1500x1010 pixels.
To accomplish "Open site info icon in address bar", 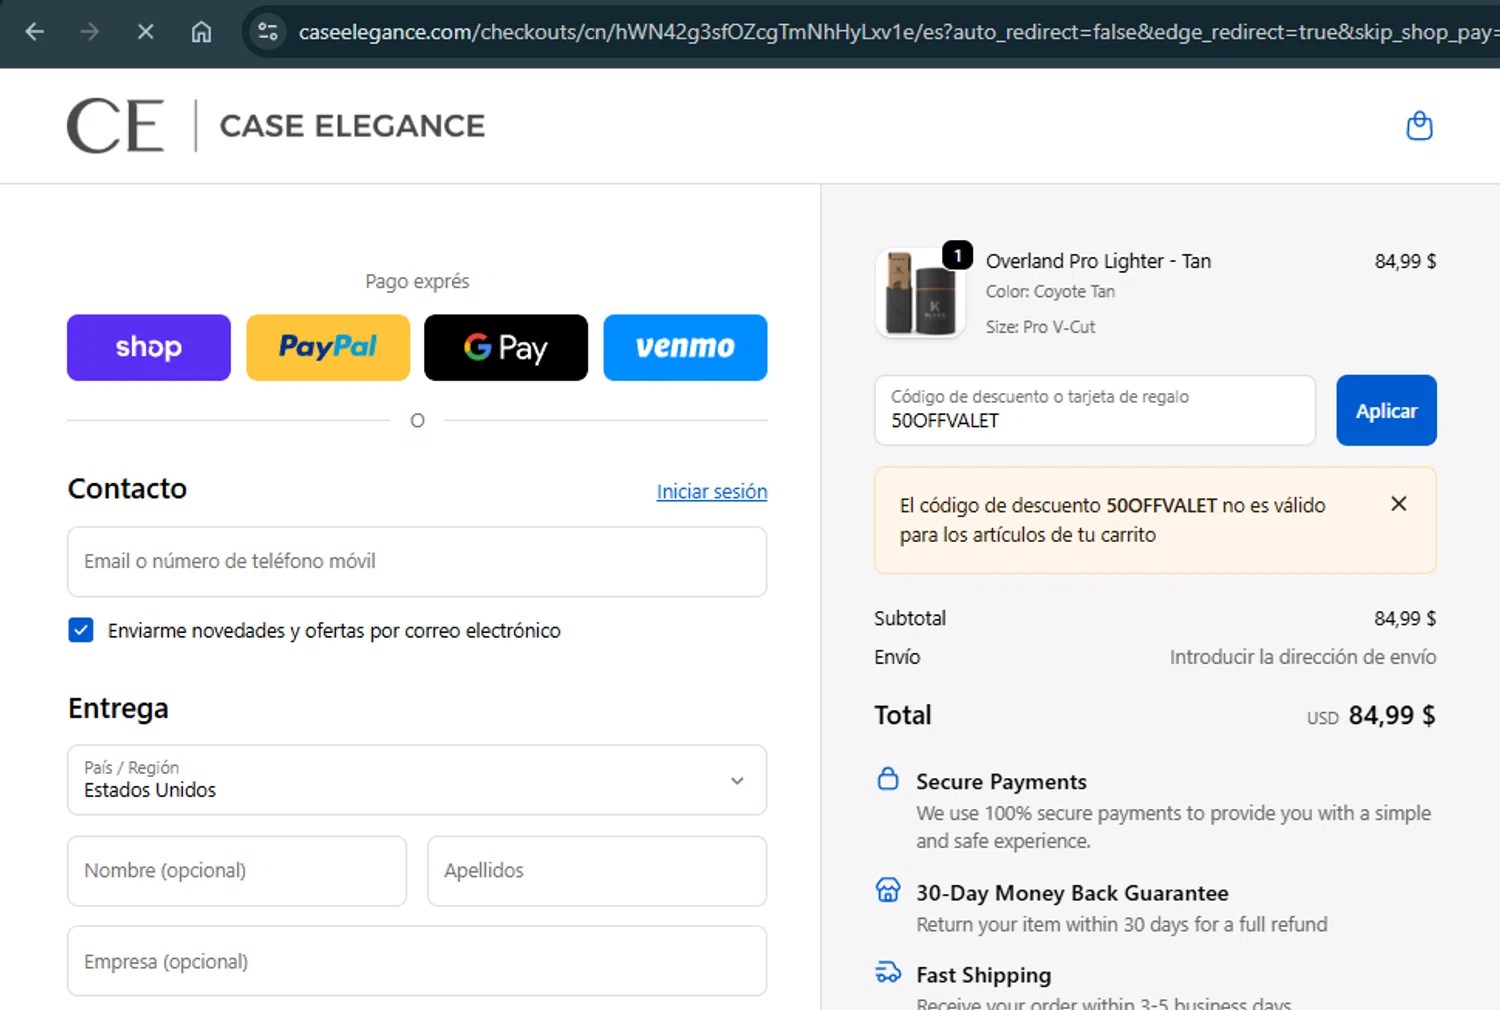I will tap(268, 32).
